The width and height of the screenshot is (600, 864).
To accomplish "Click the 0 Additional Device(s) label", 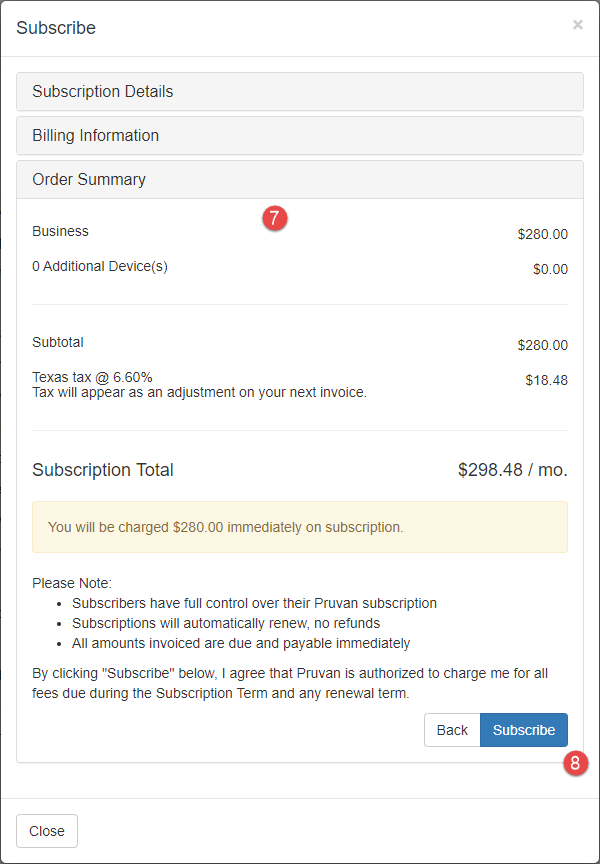I will [x=100, y=266].
